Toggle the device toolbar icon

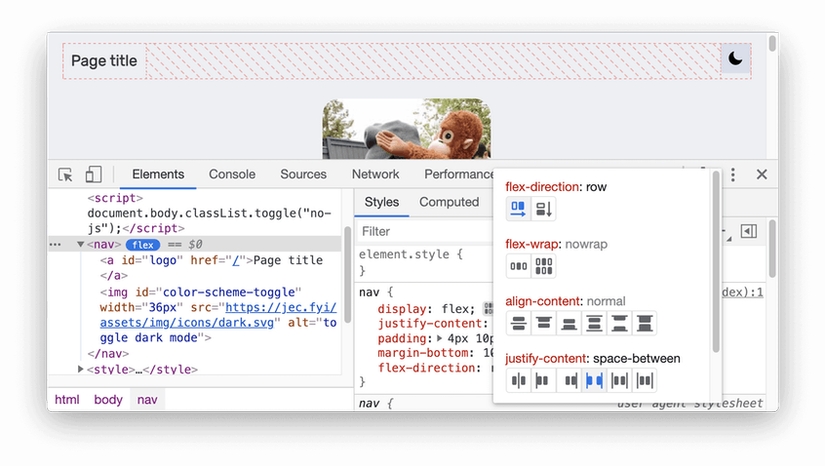93,174
